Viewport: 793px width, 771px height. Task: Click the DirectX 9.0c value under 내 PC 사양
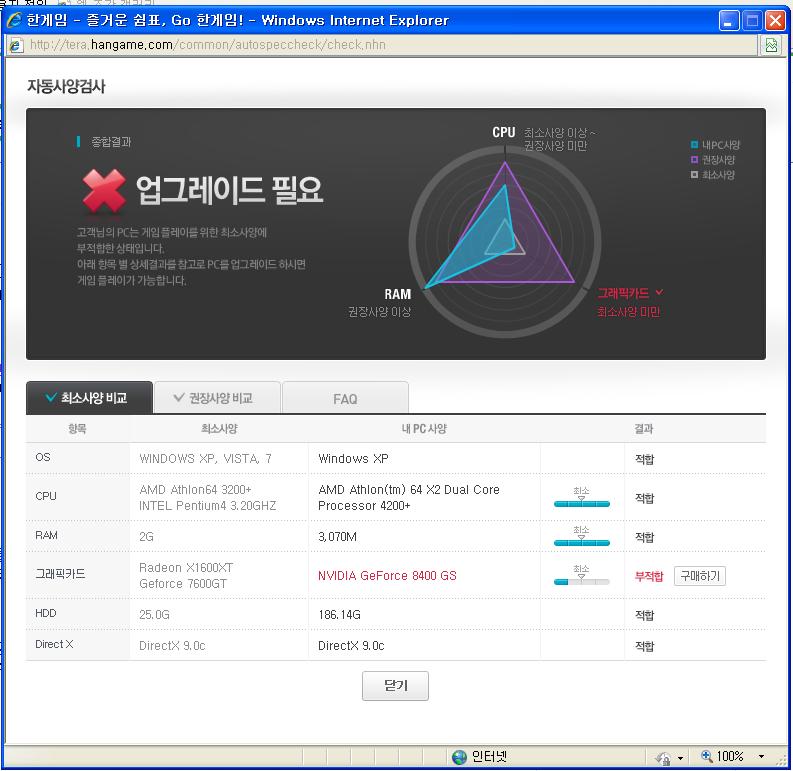pos(351,646)
